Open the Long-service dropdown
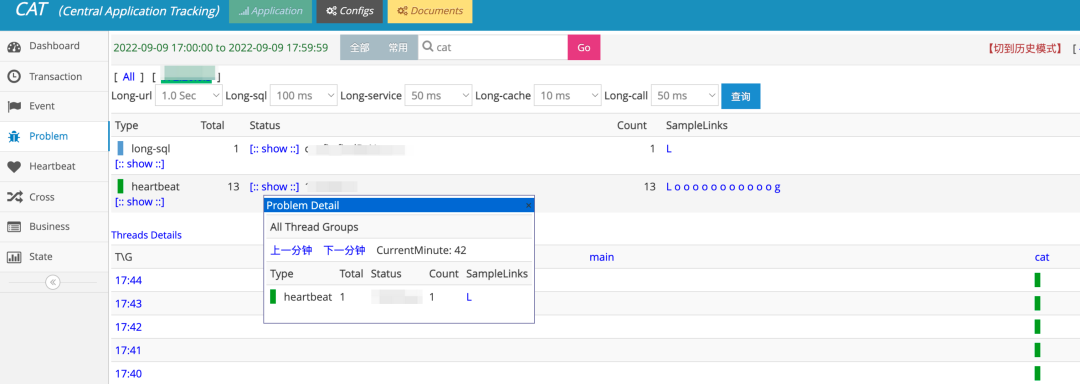The width and height of the screenshot is (1080, 384). [438, 96]
